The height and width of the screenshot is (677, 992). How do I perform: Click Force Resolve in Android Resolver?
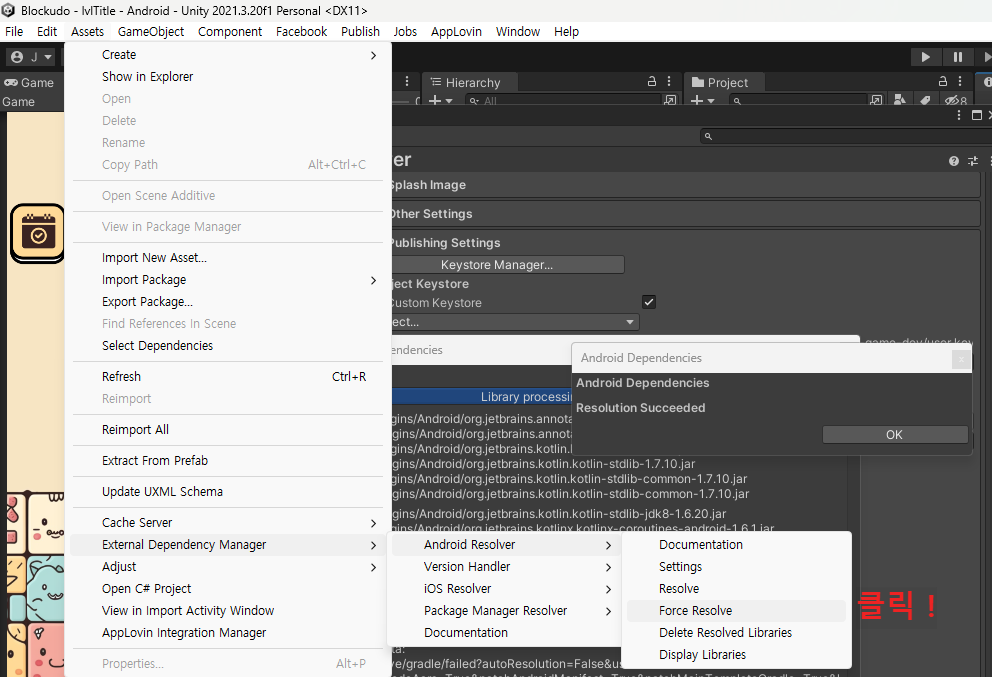736,611
